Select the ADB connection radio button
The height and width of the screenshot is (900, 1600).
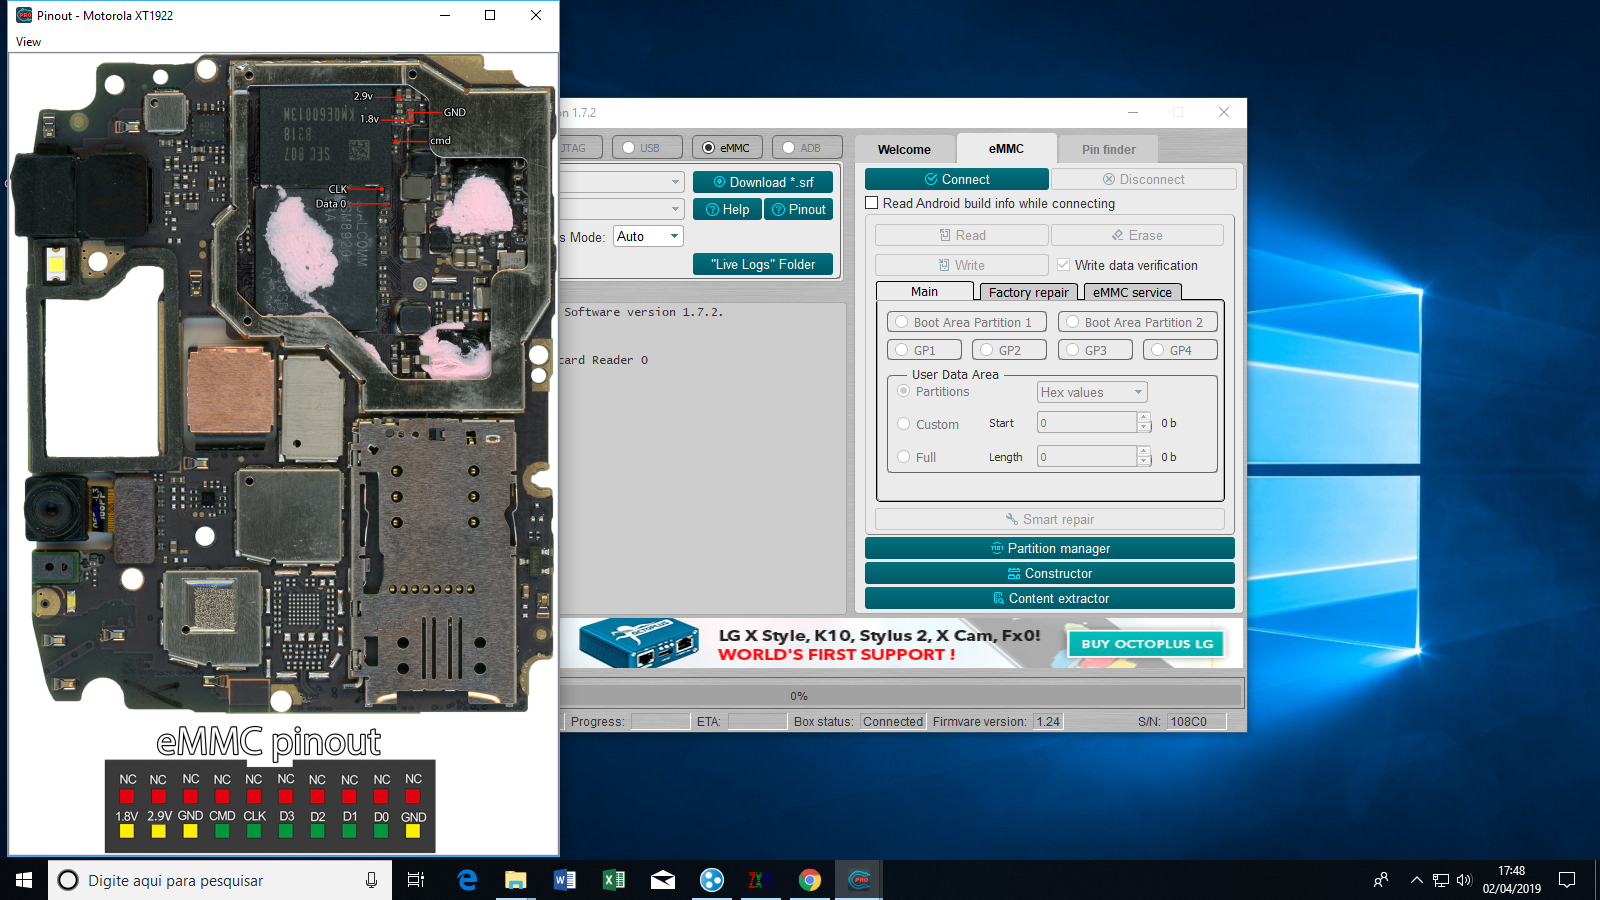(789, 148)
